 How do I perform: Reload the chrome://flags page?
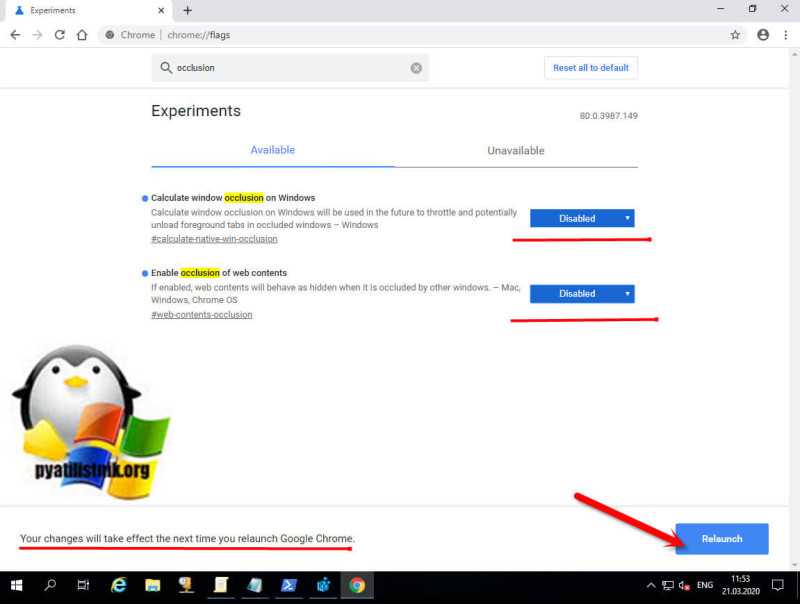[x=60, y=35]
